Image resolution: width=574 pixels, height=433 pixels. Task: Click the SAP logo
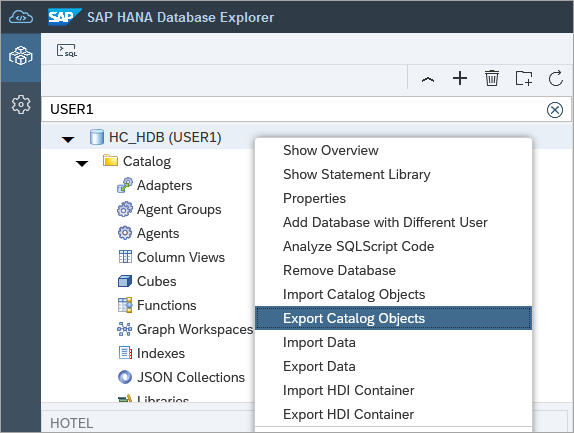[64, 17]
